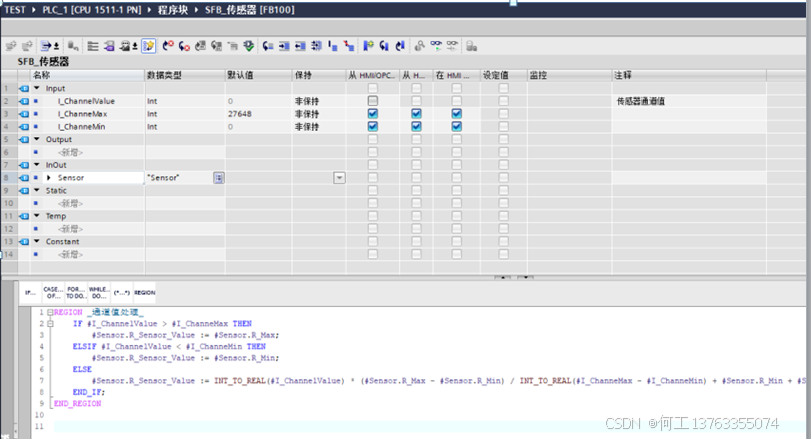811x439 pixels.
Task: Click the second greyed toolbar icon
Action: (27, 46)
